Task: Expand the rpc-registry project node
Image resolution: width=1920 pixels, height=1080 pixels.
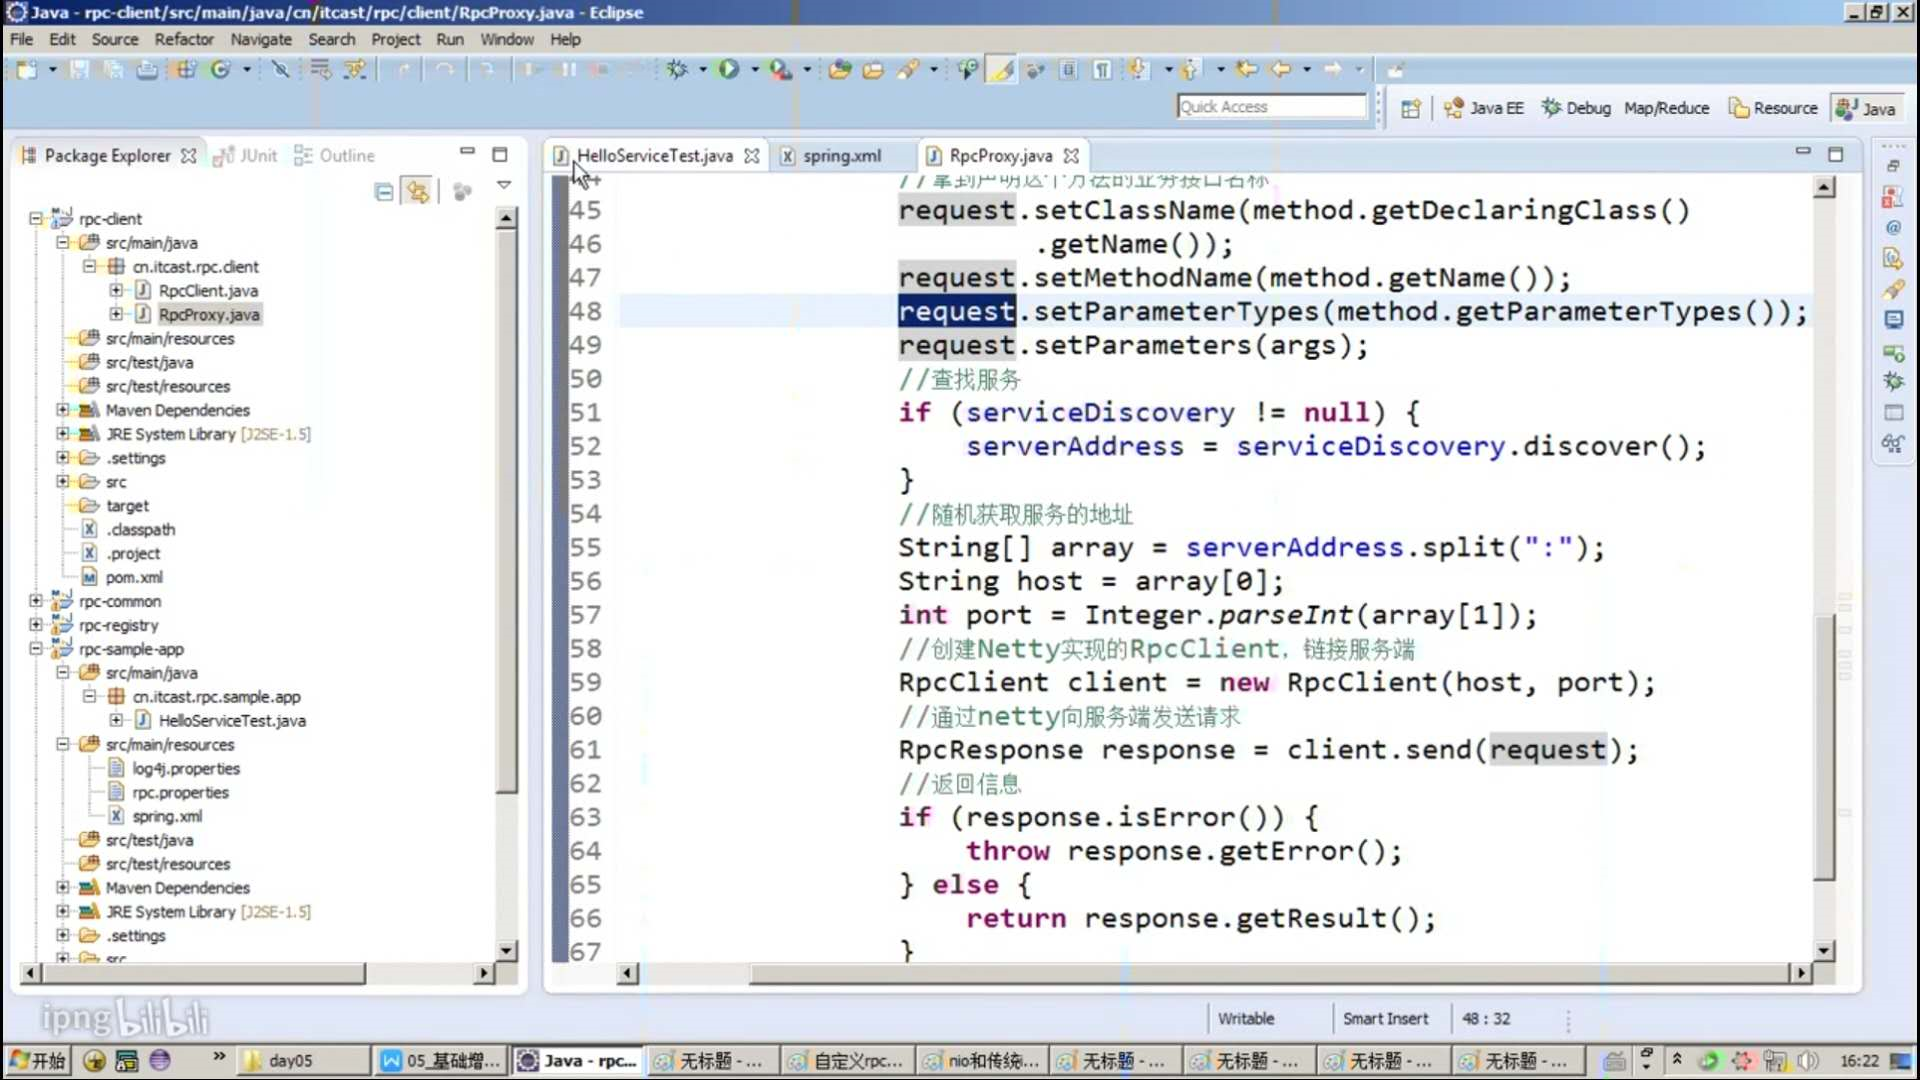Action: click(36, 625)
